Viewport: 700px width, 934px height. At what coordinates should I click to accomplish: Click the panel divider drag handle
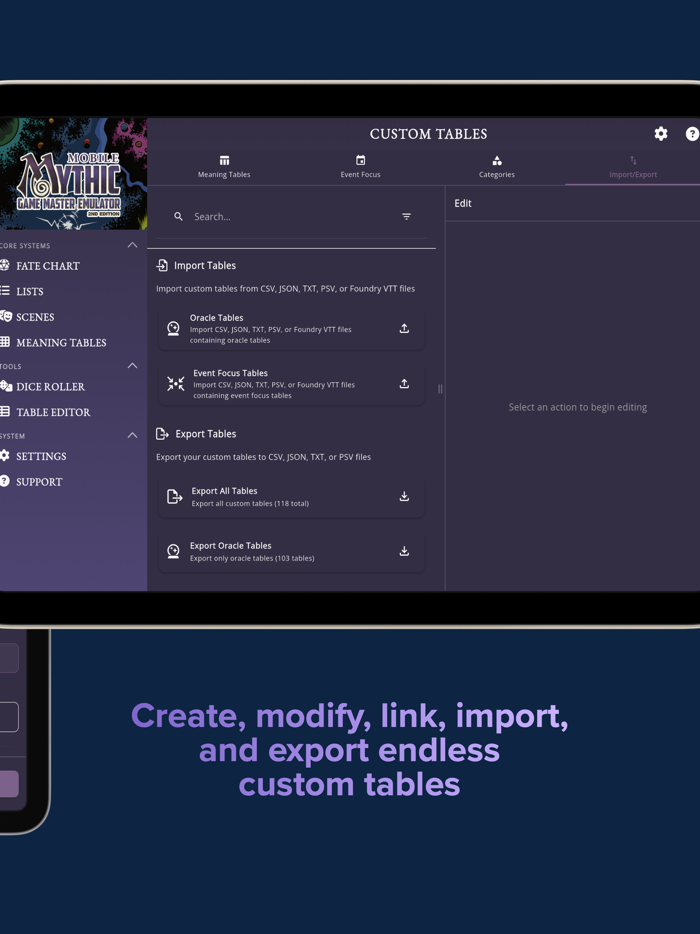click(440, 388)
